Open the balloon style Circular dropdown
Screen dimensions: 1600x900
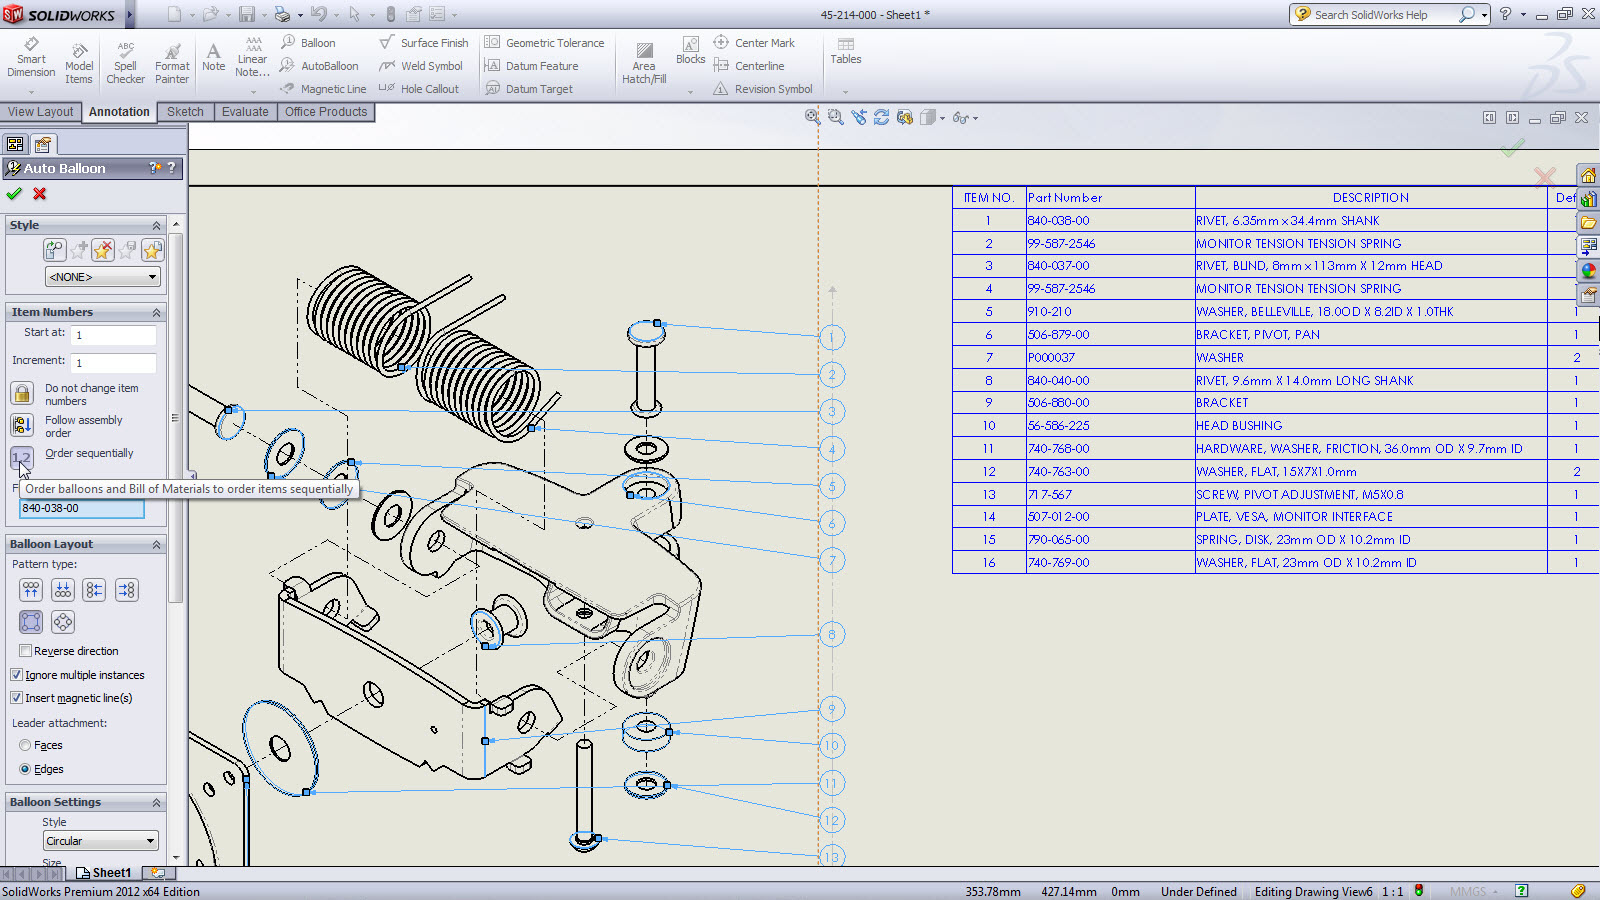[101, 841]
